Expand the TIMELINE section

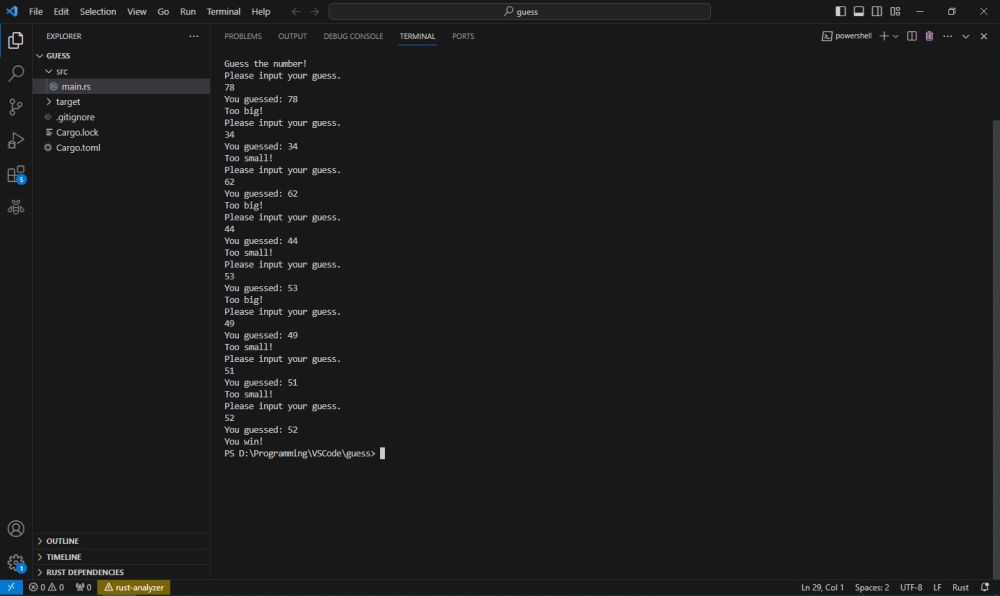coord(121,556)
